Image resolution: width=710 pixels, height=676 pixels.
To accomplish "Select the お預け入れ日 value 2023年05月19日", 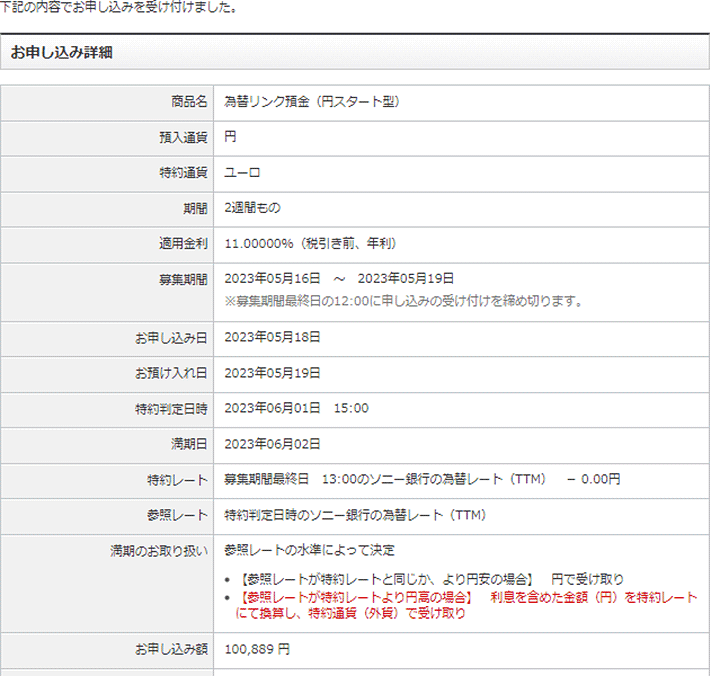I will [273, 373].
